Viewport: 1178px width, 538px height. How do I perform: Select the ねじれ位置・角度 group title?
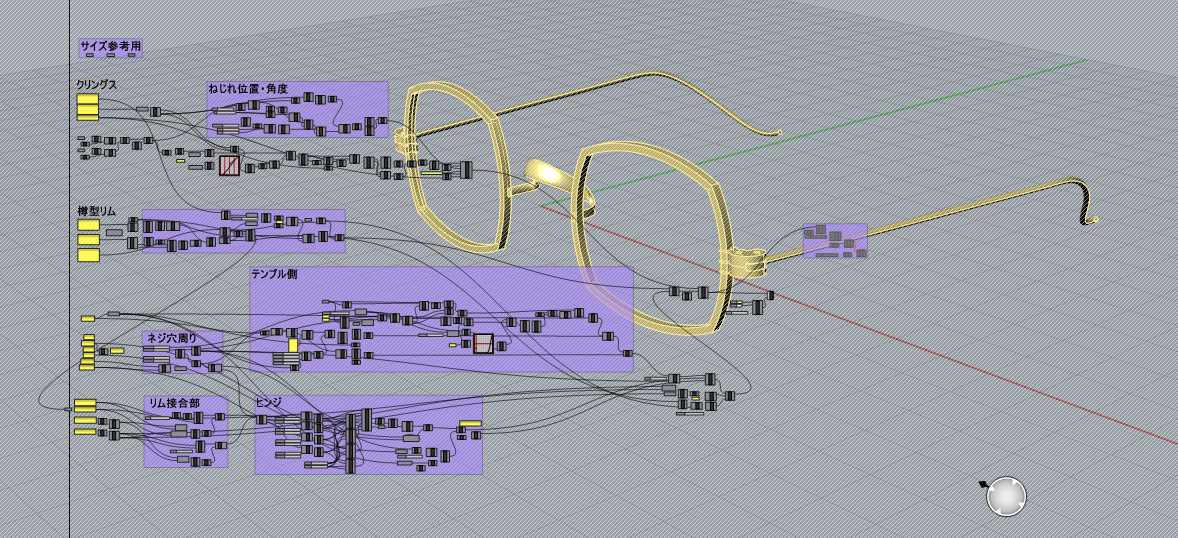[248, 88]
